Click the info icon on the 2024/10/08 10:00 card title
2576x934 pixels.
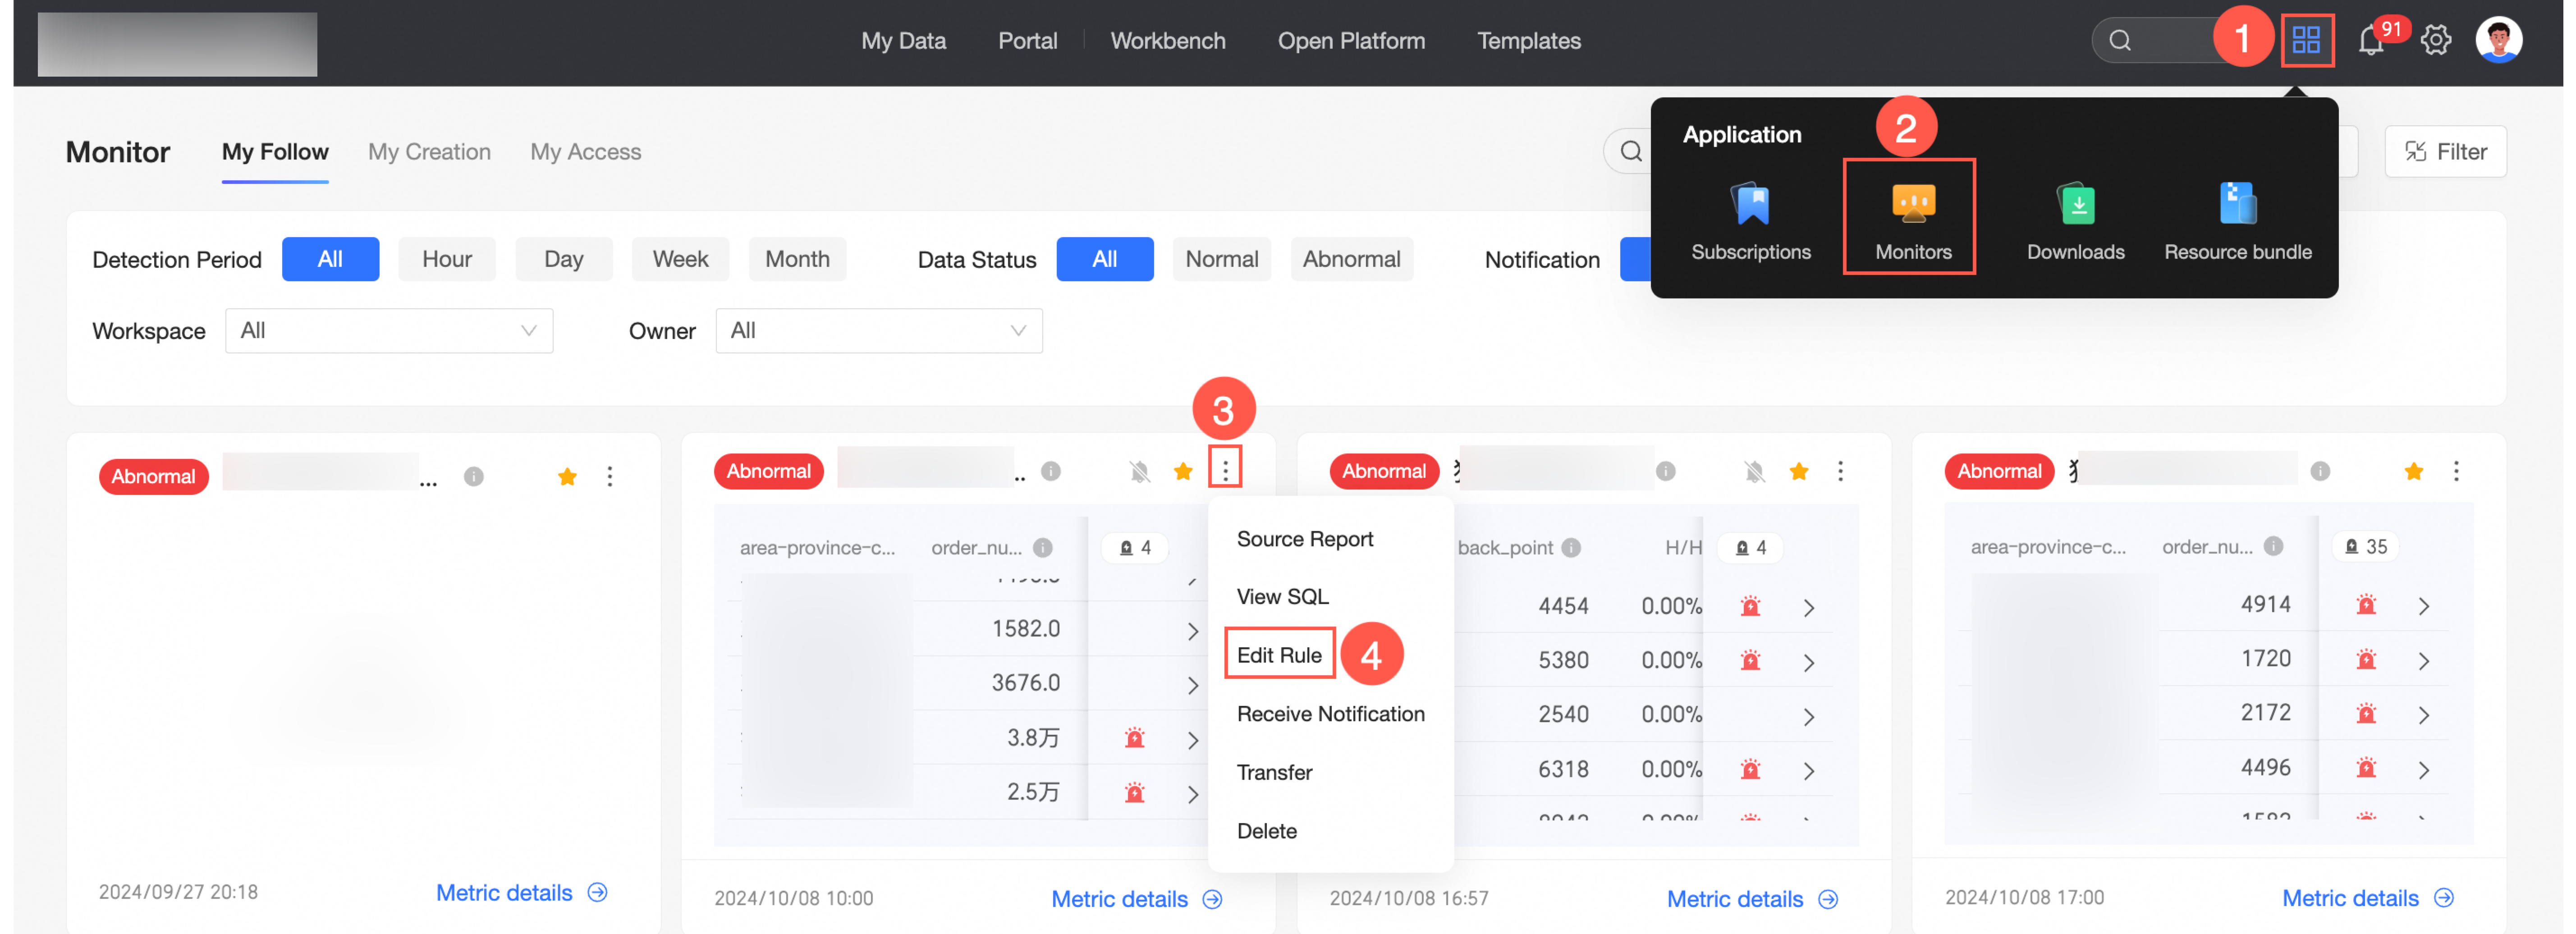point(1051,472)
